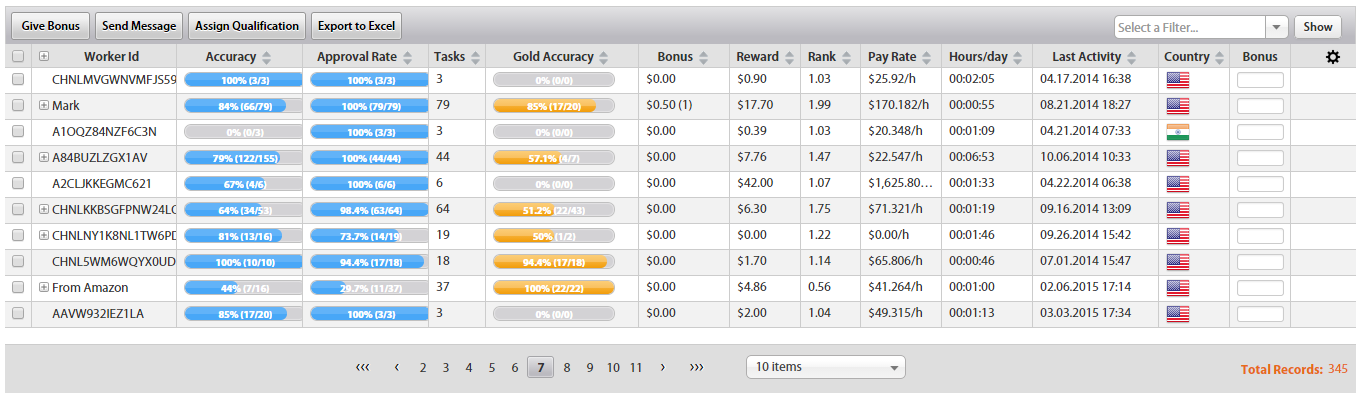Go to page 5
This screenshot has height=398, width=1362.
(492, 367)
